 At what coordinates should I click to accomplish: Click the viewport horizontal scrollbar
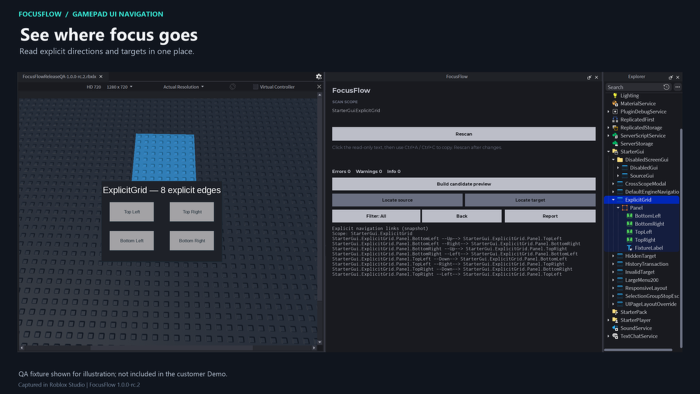tap(172, 348)
